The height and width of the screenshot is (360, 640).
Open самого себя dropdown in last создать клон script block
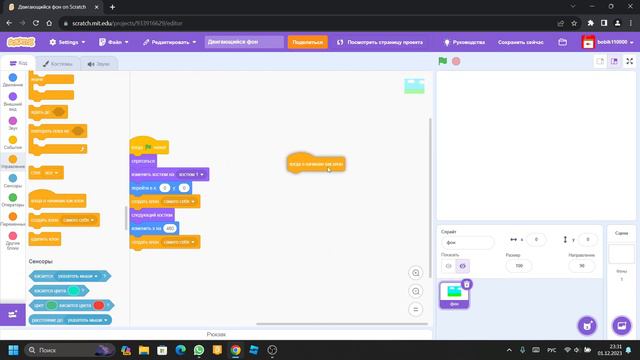179,242
